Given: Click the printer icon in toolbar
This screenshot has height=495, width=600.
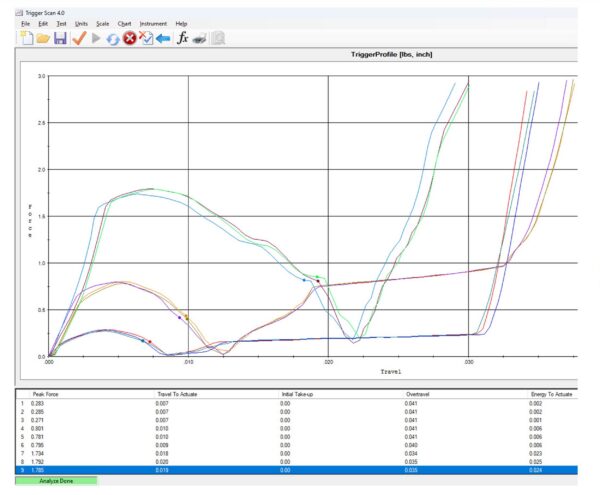Looking at the screenshot, I should tap(200, 38).
